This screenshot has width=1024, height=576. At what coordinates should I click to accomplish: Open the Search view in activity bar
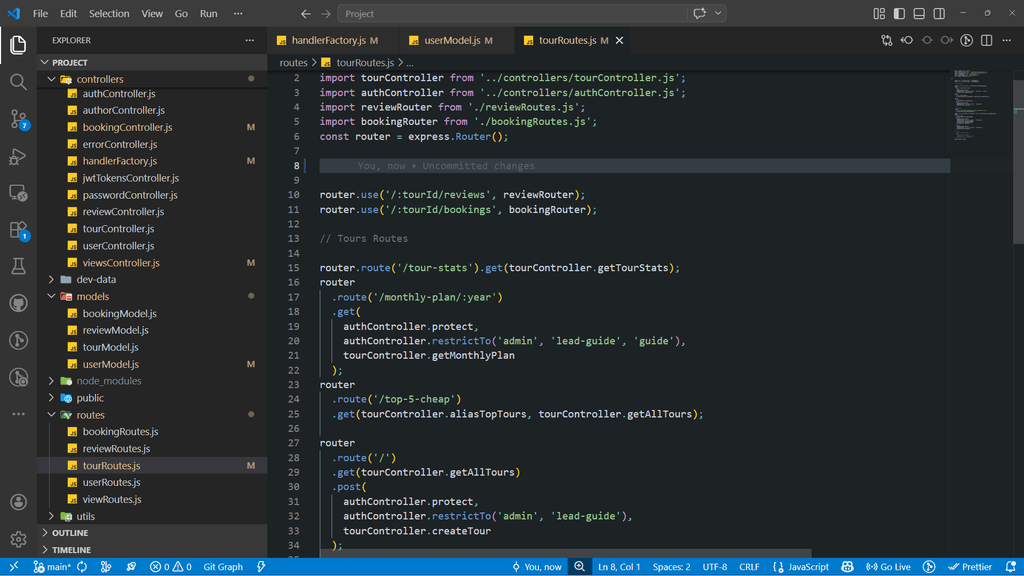(18, 82)
